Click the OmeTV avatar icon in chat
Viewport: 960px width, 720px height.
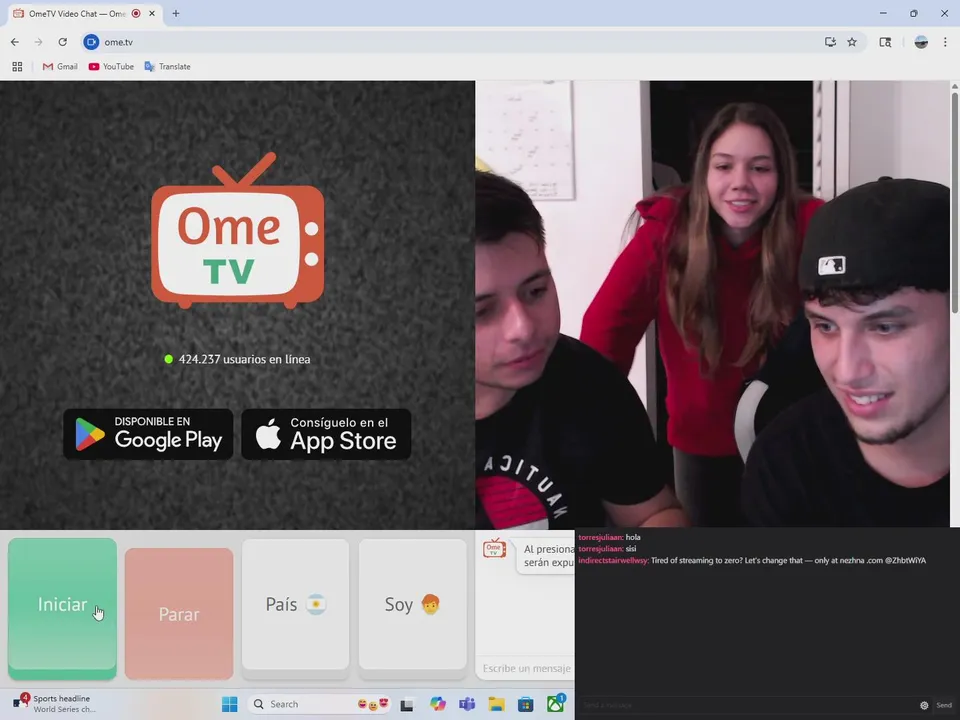click(494, 548)
